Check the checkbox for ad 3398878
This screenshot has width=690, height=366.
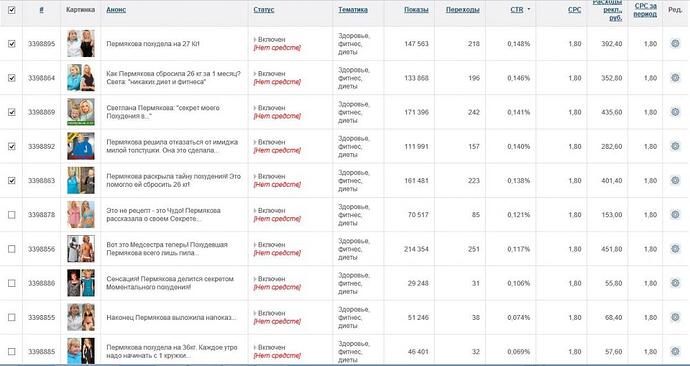[11, 215]
